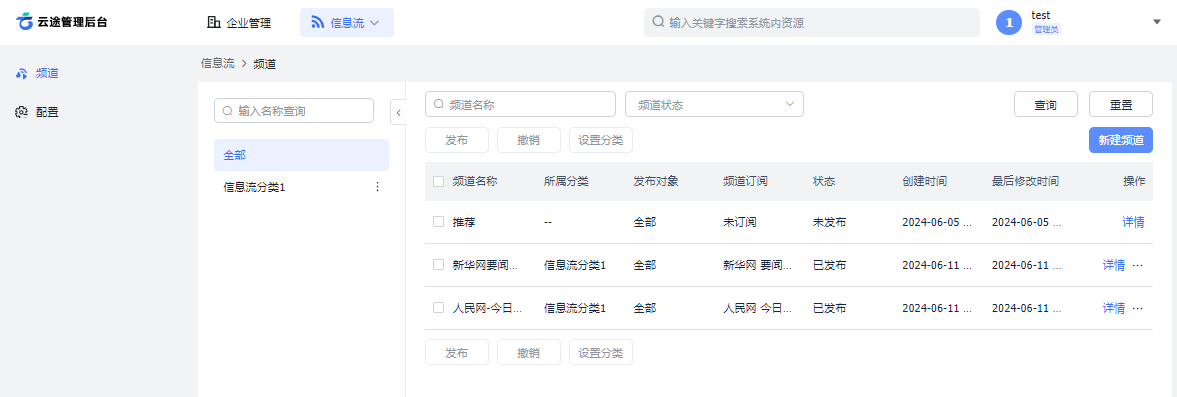Click the top 发布 button

(x=456, y=140)
